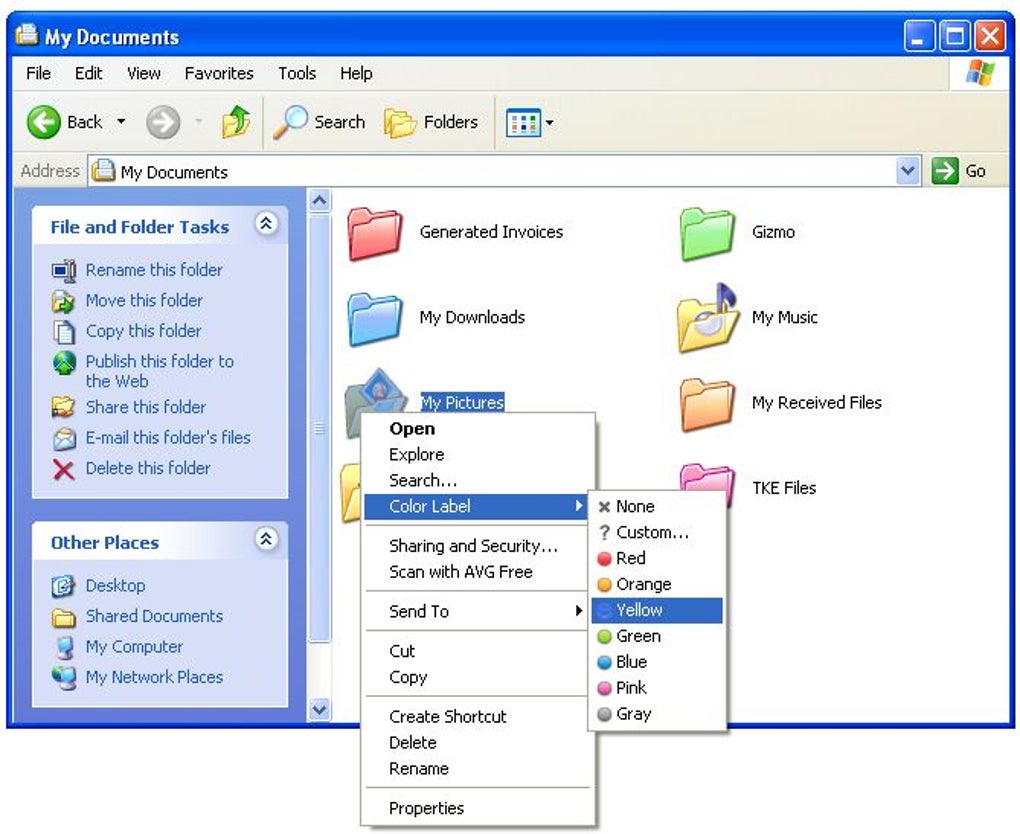
Task: Toggle the Folders pane button
Action: click(x=431, y=122)
